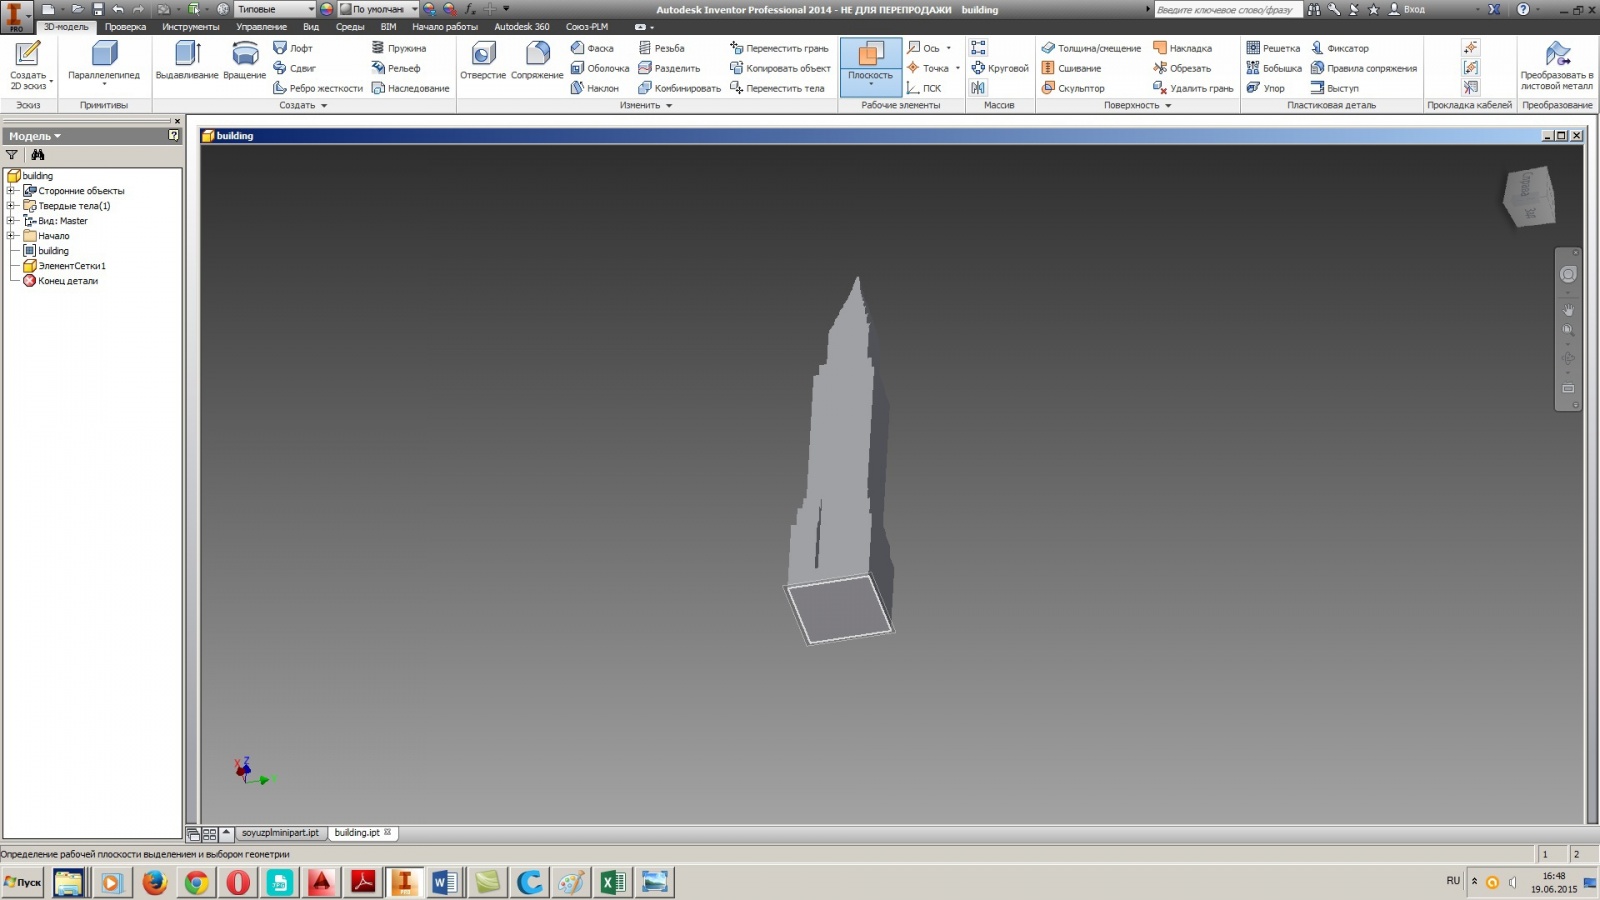Expand the Сторонние объекты tree node
This screenshot has width=1600, height=900.
tap(11, 191)
